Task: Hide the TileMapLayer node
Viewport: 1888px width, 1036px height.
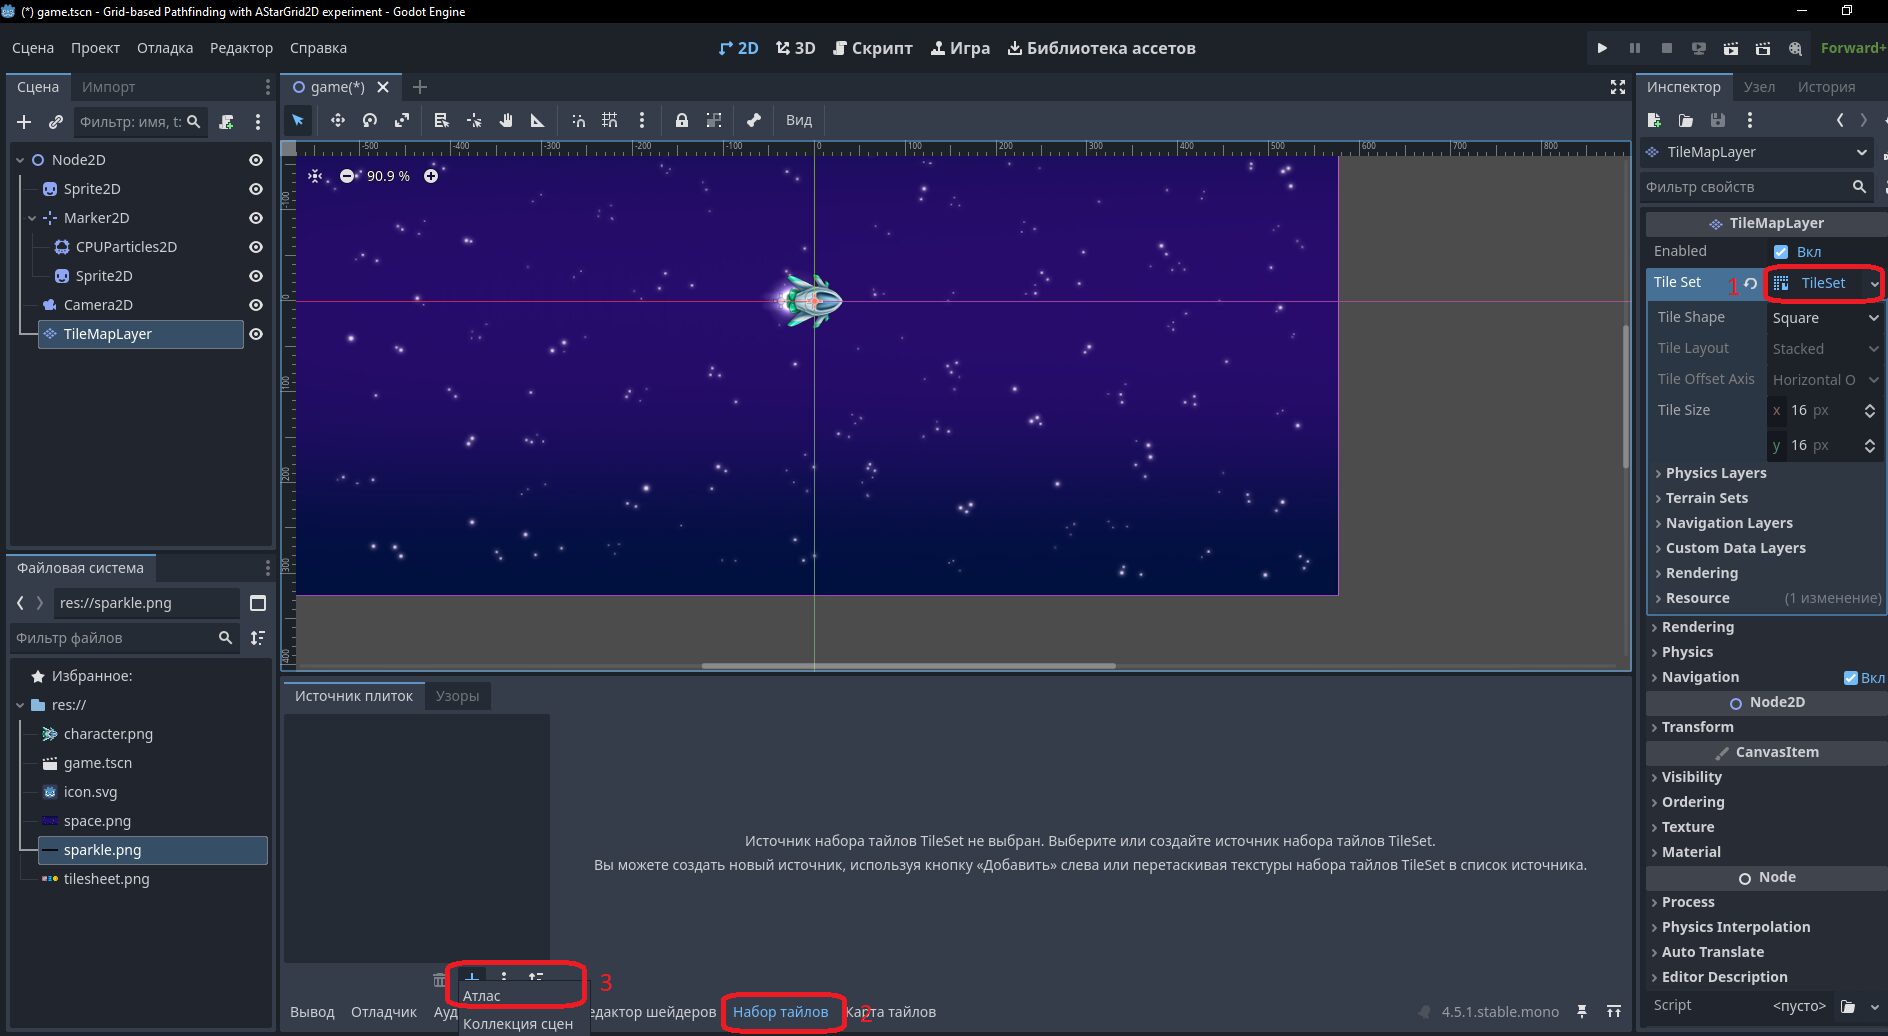Action: (x=256, y=334)
